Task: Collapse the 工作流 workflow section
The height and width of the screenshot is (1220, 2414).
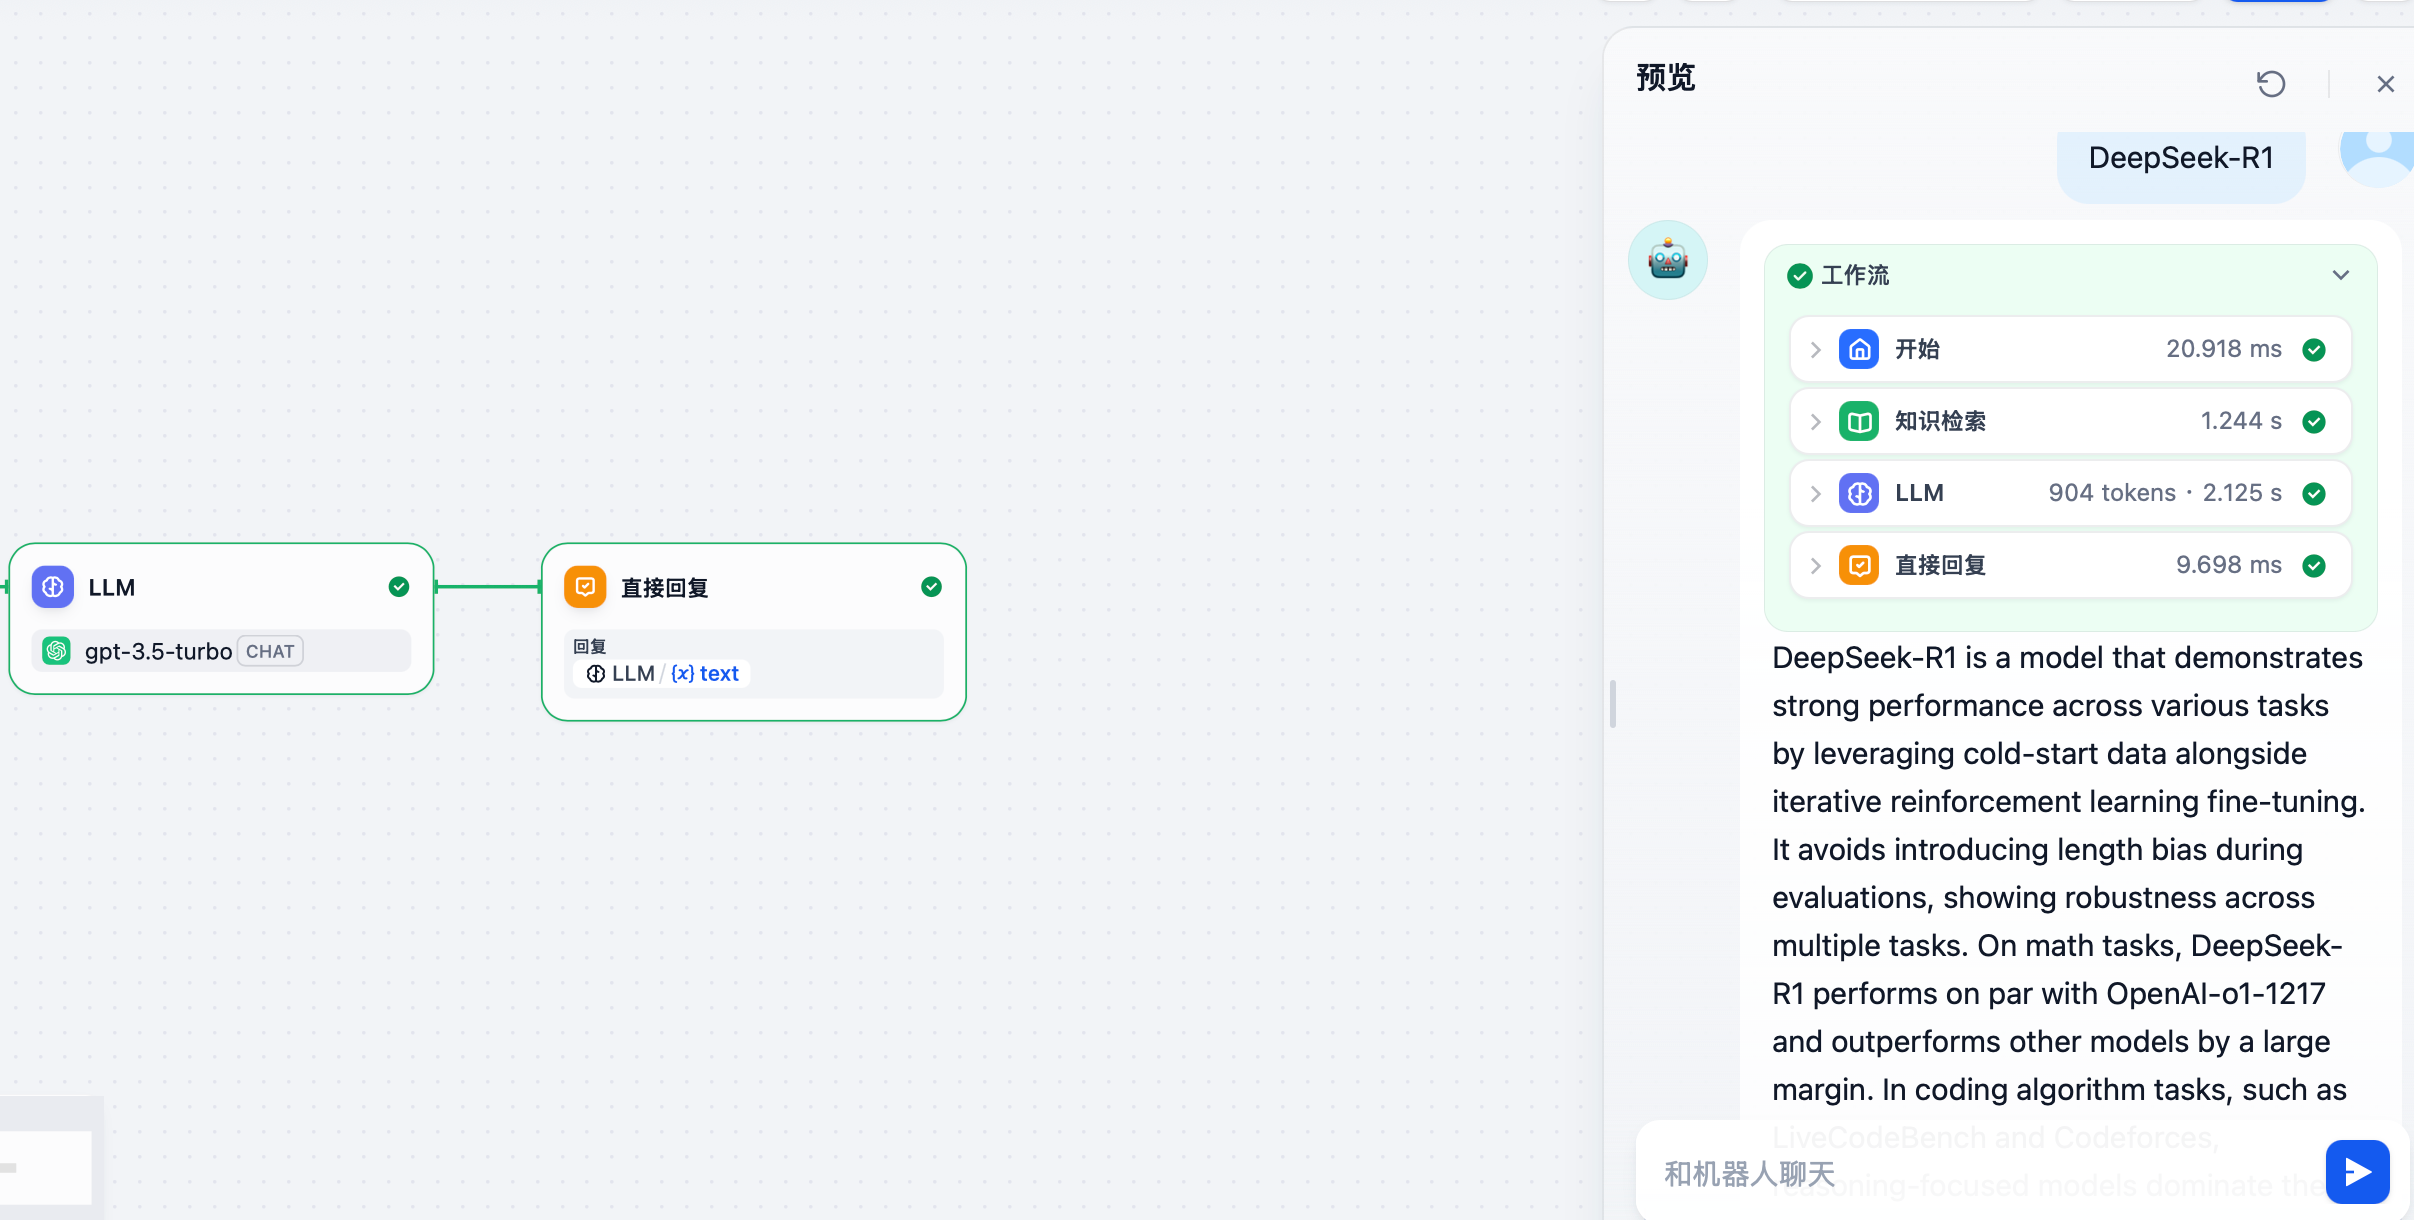Action: (2340, 275)
